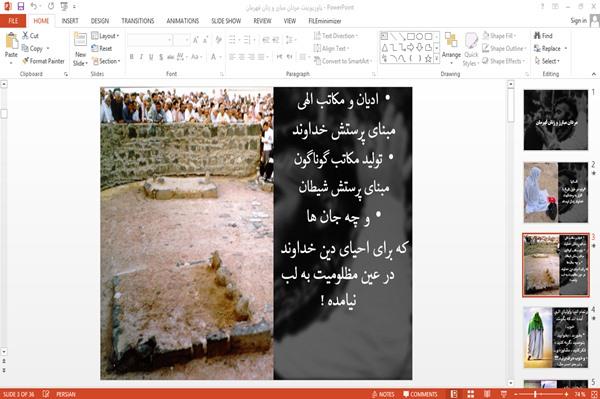Click the Sign in link
This screenshot has width=600, height=399.
click(578, 21)
